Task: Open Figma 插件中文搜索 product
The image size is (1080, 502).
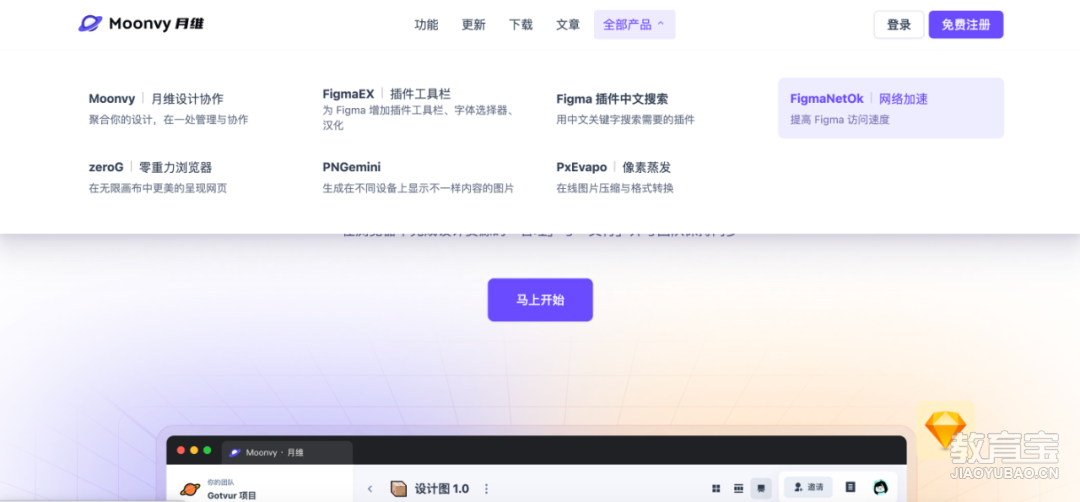Action: pyautogui.click(x=625, y=108)
